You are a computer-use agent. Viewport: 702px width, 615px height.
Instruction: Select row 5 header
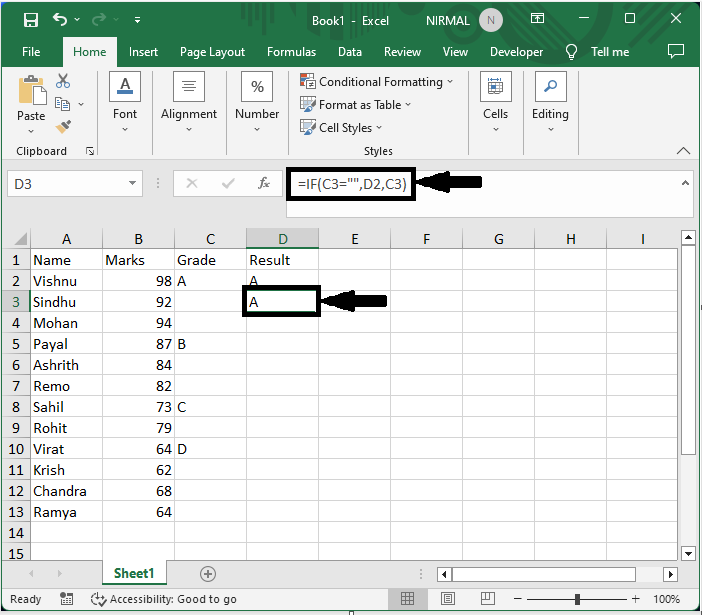click(16, 344)
